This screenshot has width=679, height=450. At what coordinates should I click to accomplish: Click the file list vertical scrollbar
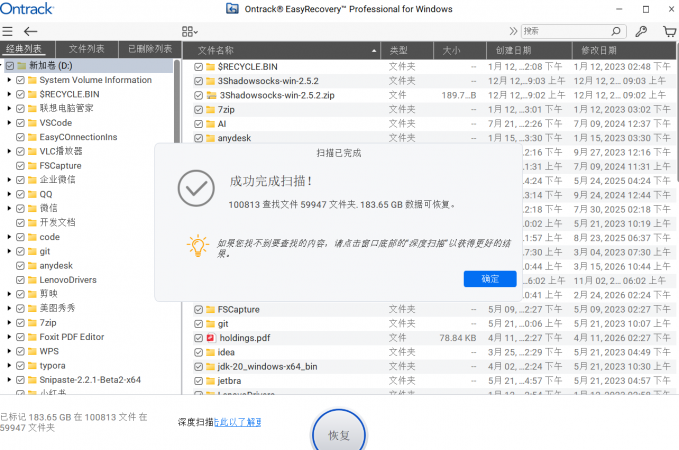(676, 121)
